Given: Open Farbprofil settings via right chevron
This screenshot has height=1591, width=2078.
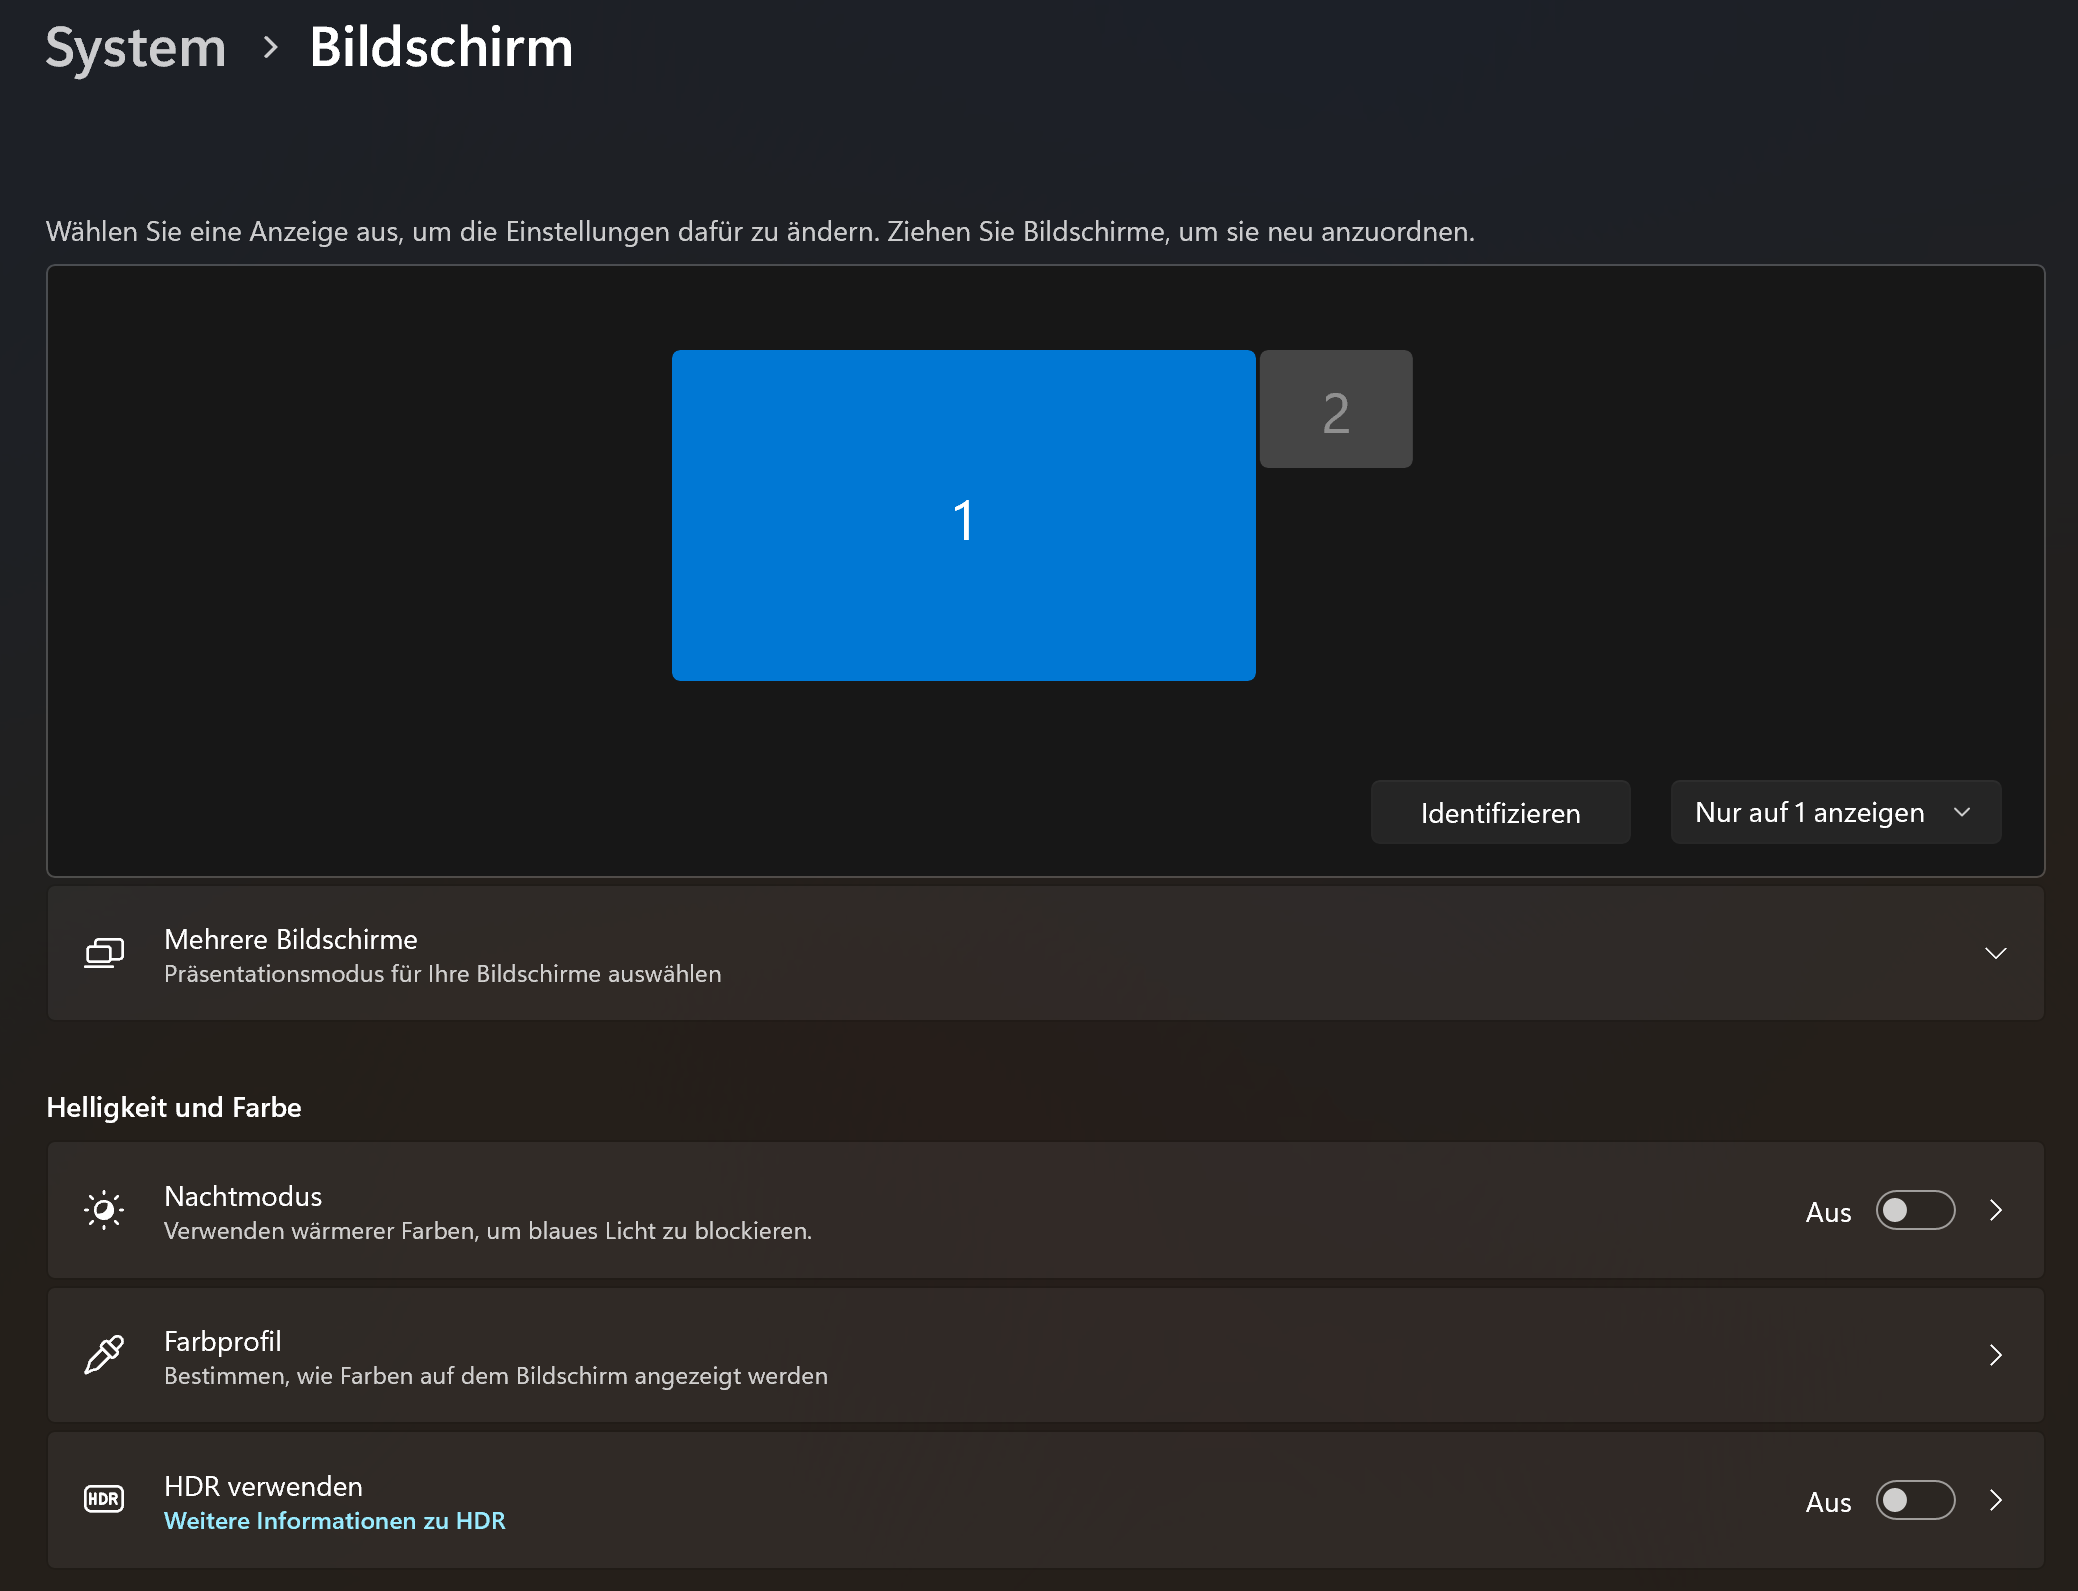Looking at the screenshot, I should (x=1996, y=1355).
